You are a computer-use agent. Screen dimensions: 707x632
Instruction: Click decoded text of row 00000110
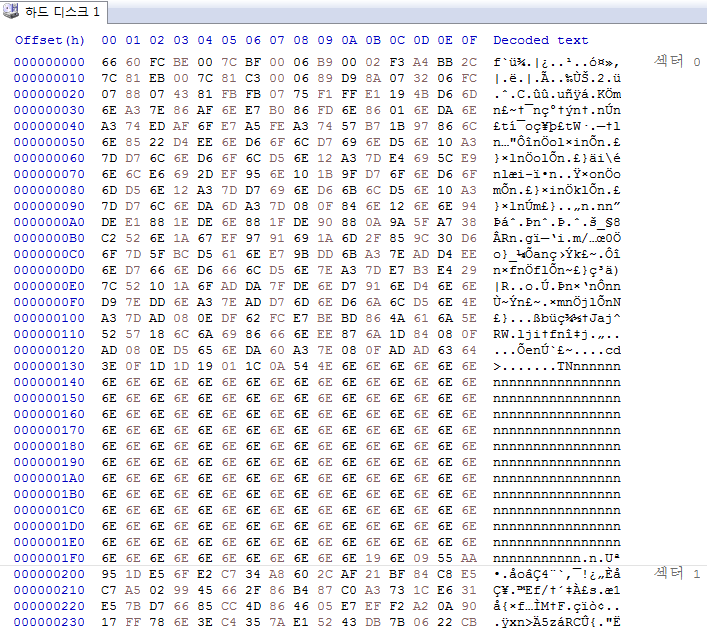tap(557, 334)
